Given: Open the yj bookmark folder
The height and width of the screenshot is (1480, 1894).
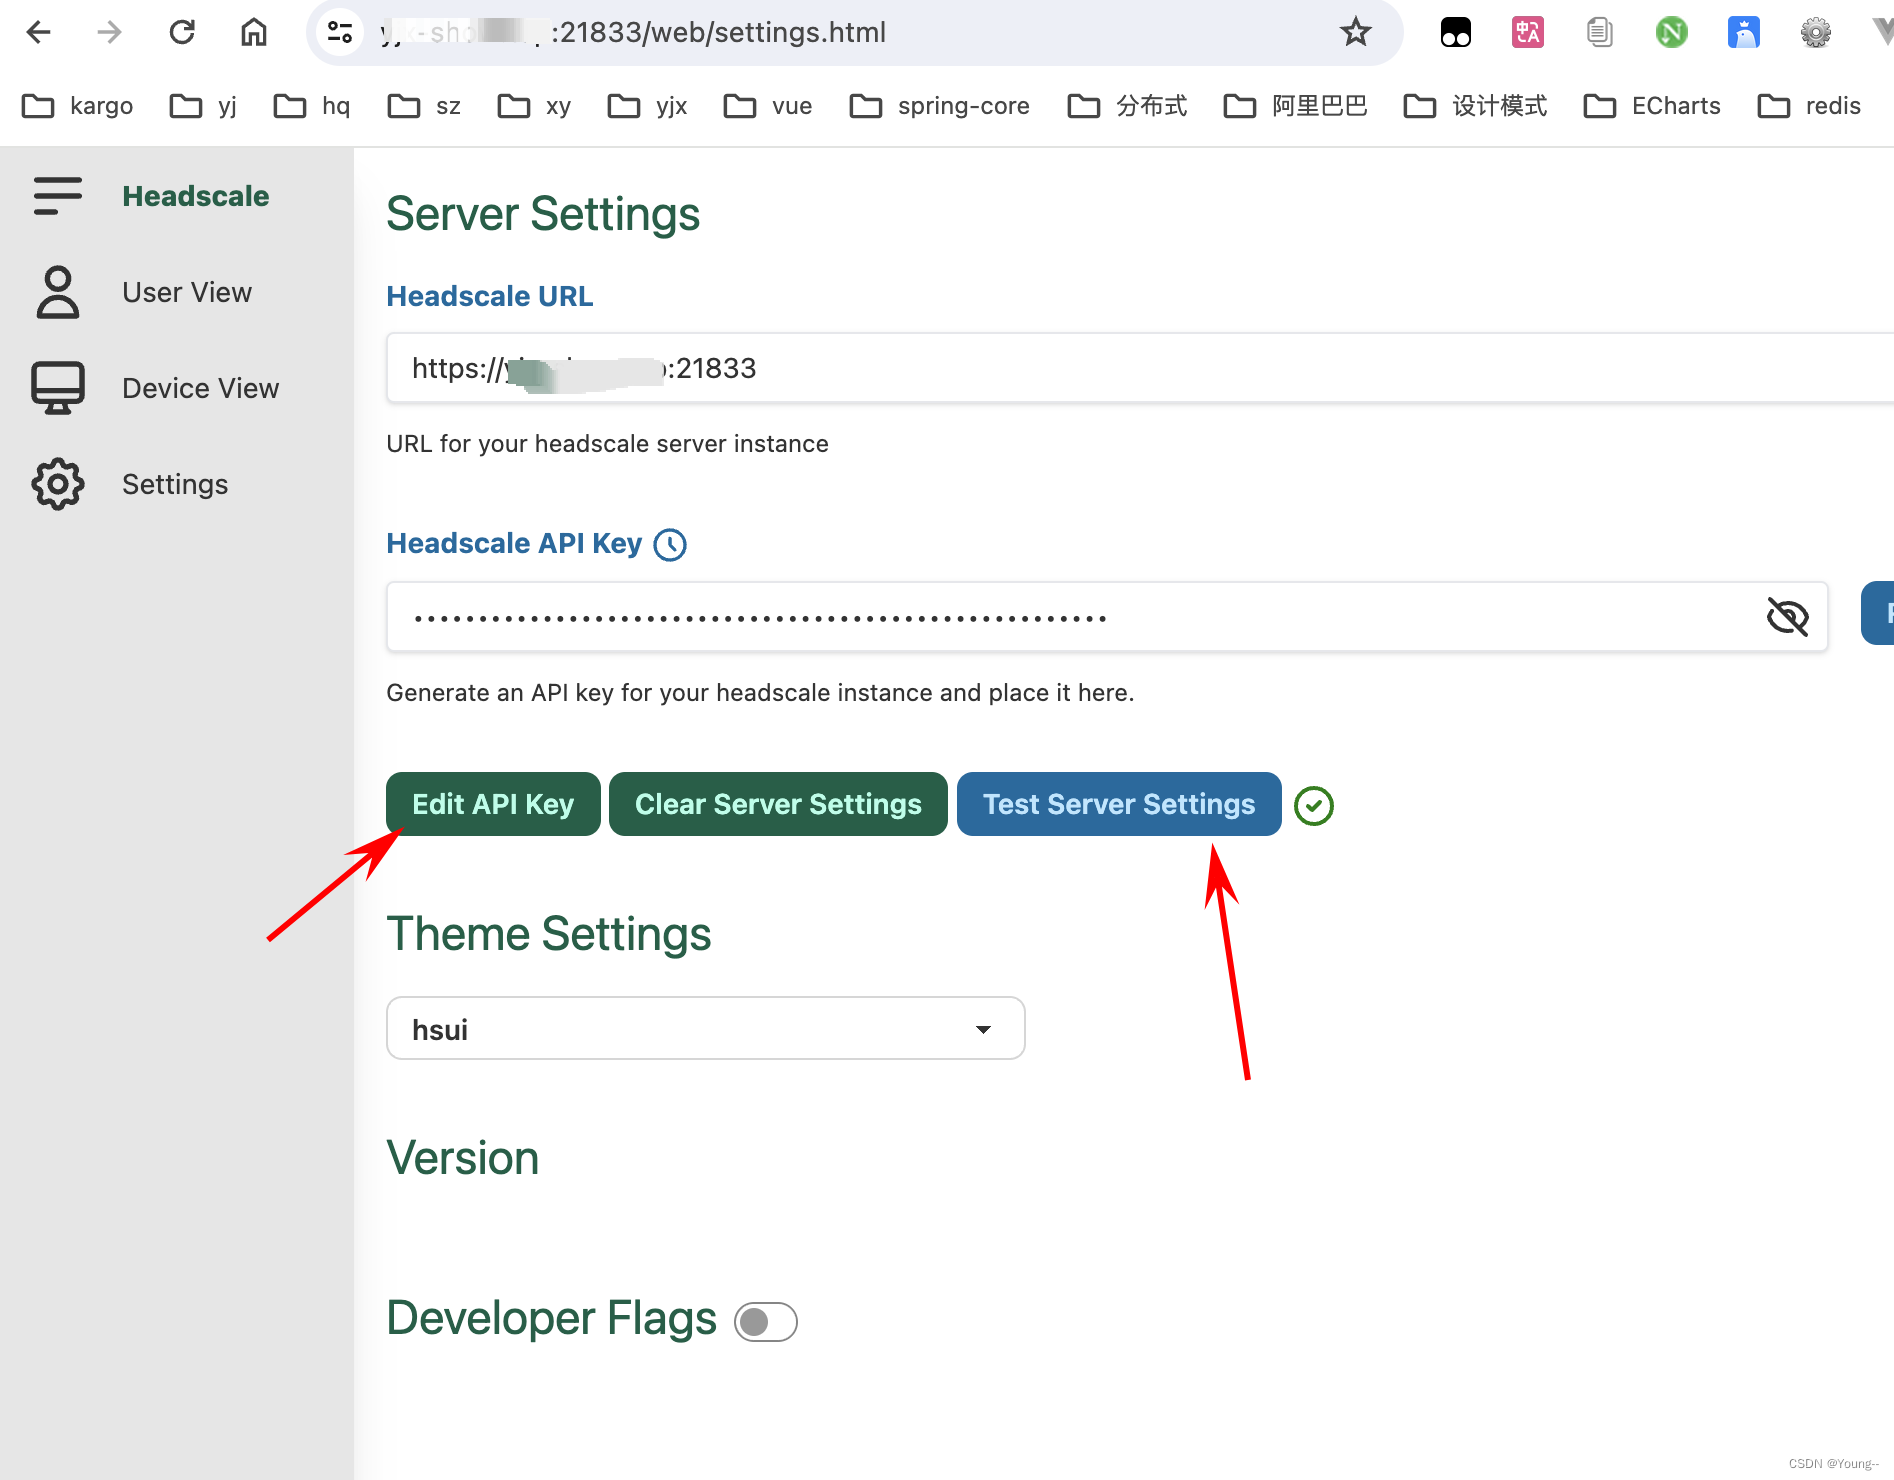Looking at the screenshot, I should [x=204, y=106].
